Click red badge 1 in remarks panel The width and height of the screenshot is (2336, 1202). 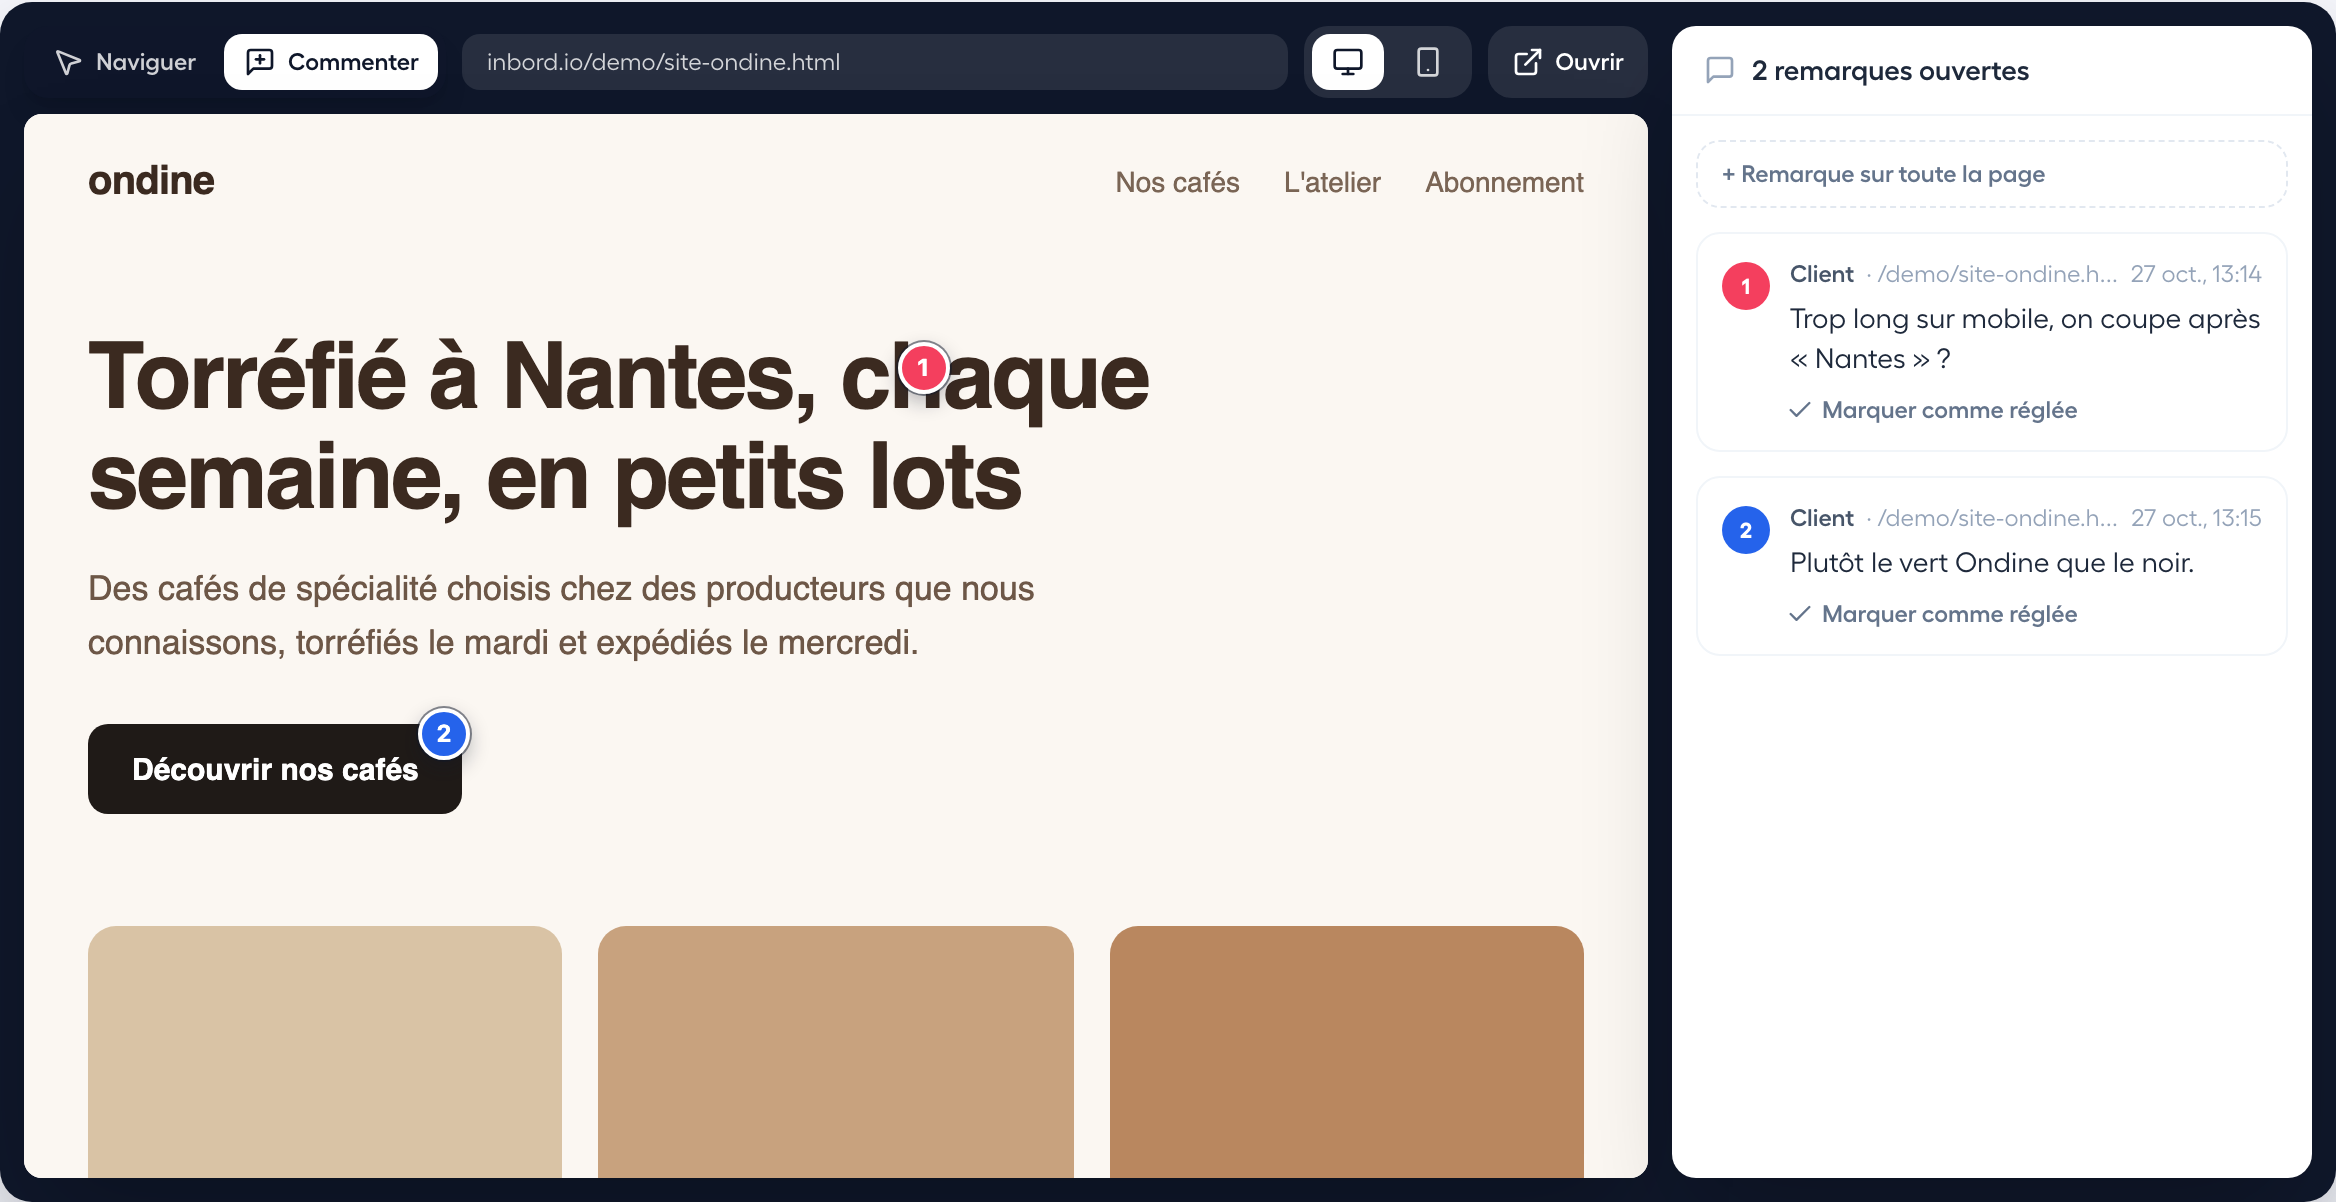(1746, 286)
